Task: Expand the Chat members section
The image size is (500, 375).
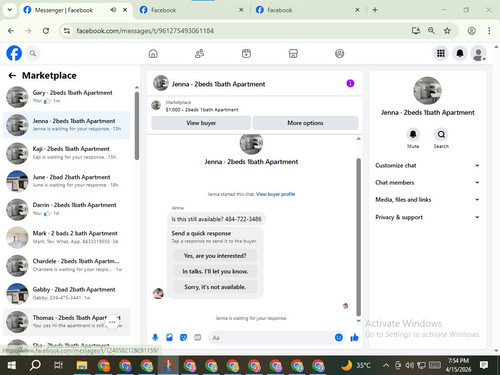Action: click(427, 182)
